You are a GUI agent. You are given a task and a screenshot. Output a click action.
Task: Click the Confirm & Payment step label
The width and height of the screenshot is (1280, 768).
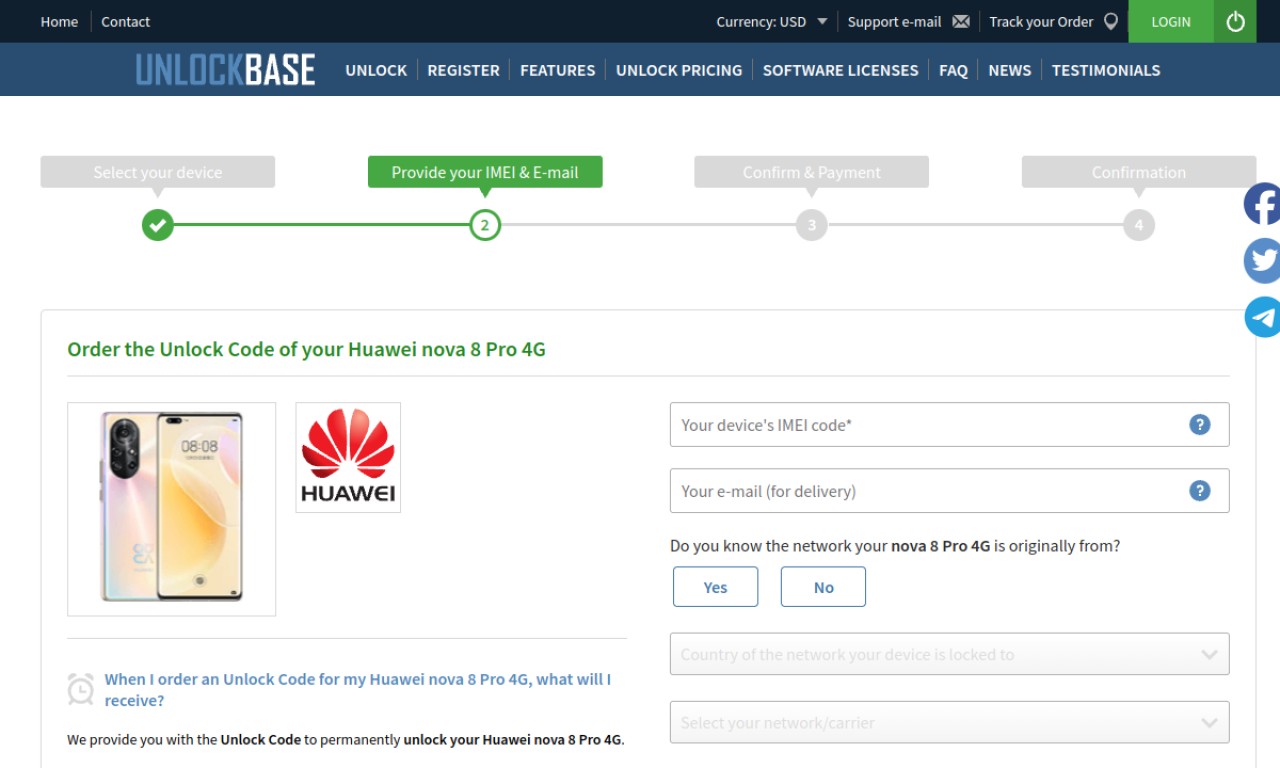click(x=812, y=172)
